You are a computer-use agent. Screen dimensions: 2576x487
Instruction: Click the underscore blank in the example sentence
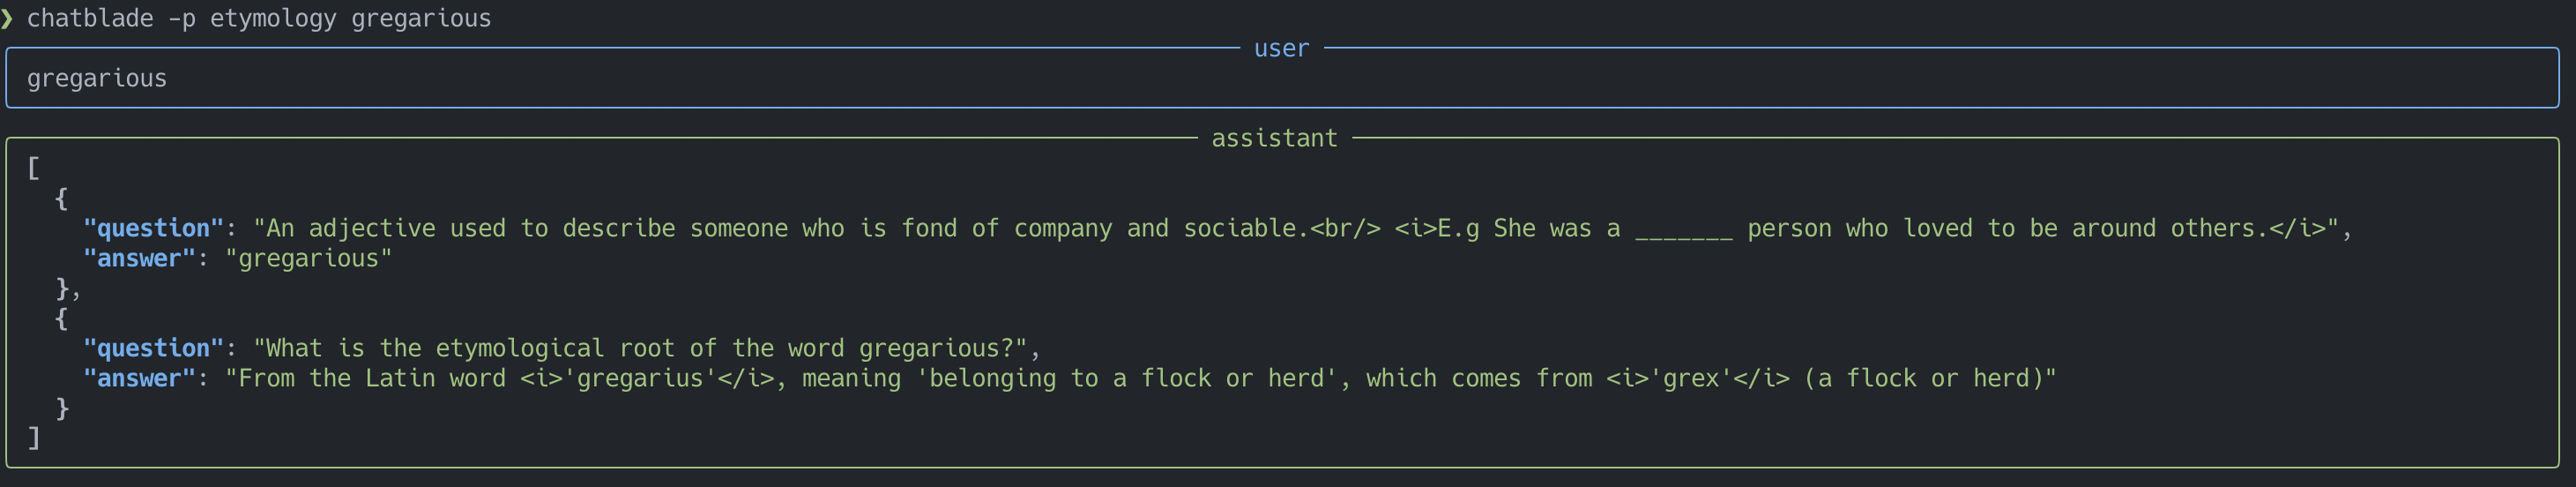coord(1684,229)
